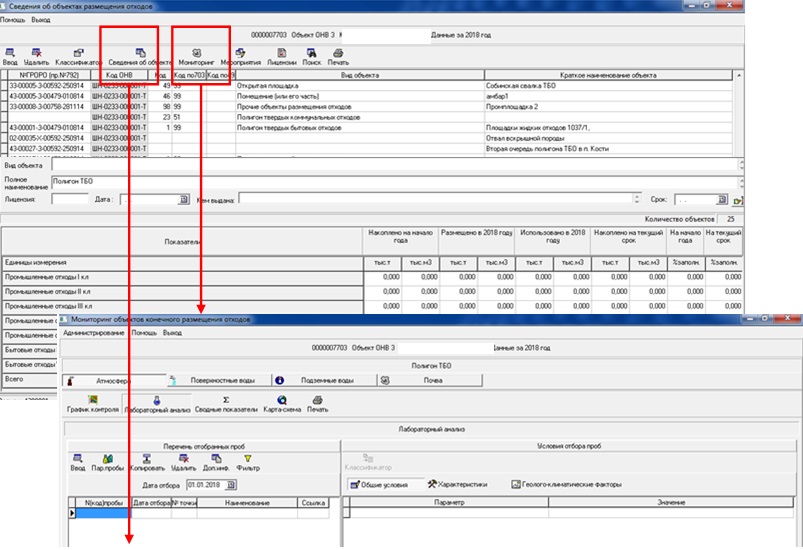Click the Пар.пробы icon in the sample toolbar
Viewport: 803px width, 550px height.
[x=107, y=461]
